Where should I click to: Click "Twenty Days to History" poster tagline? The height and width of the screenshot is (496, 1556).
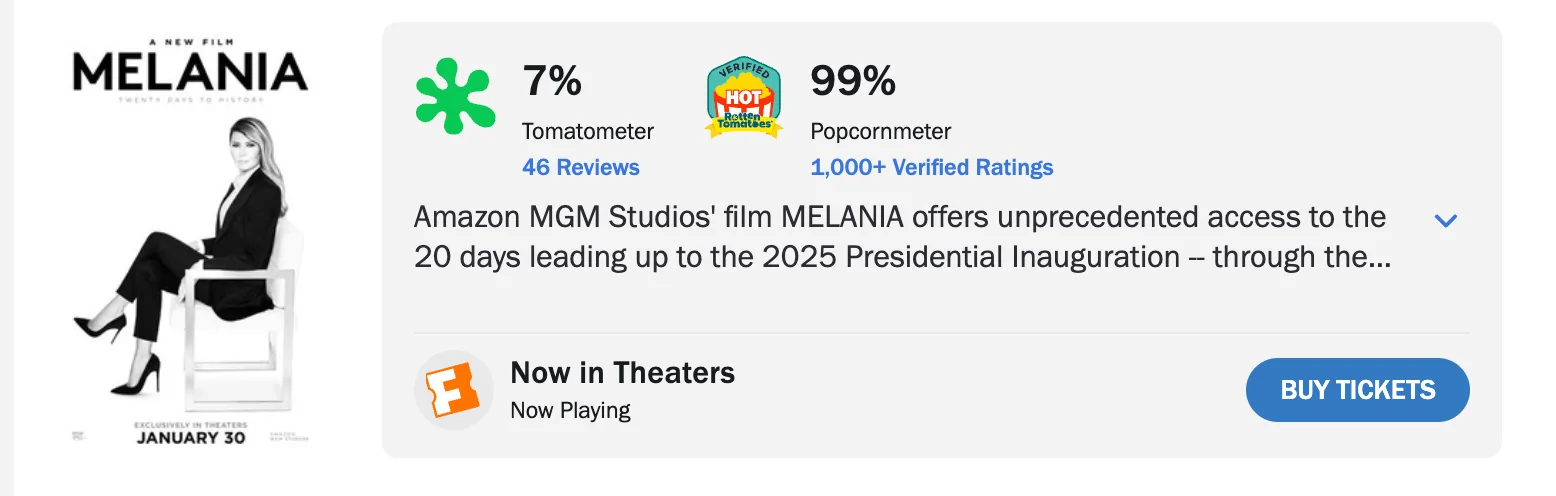[x=190, y=100]
